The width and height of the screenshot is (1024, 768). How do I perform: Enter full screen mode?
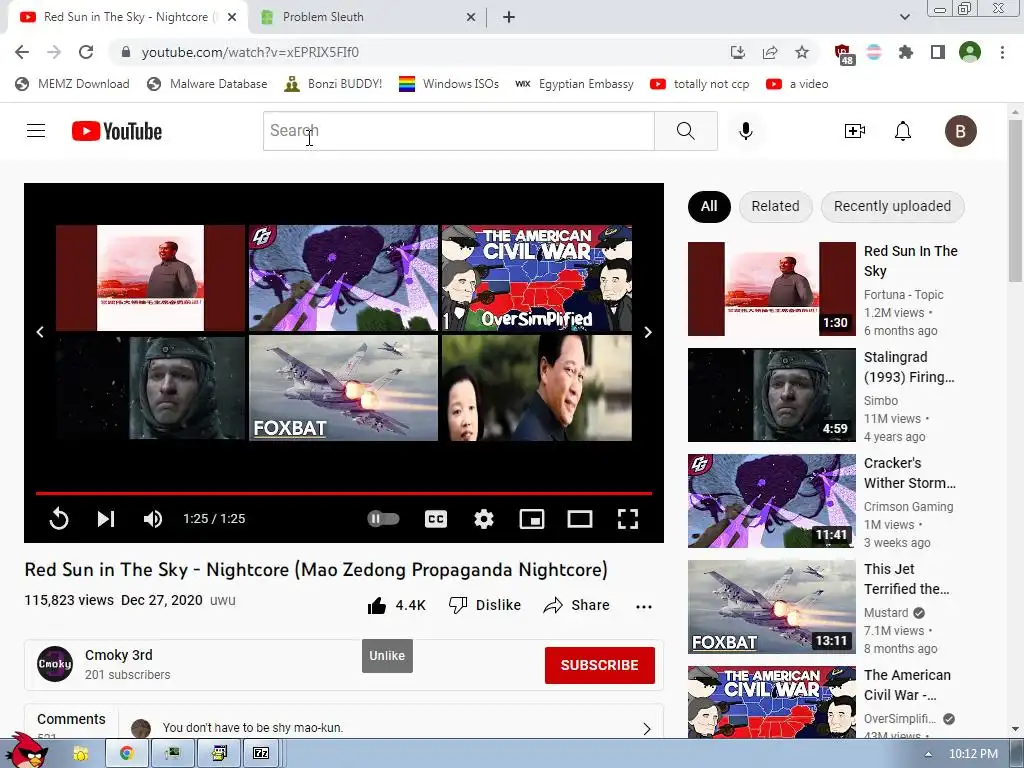click(x=628, y=519)
